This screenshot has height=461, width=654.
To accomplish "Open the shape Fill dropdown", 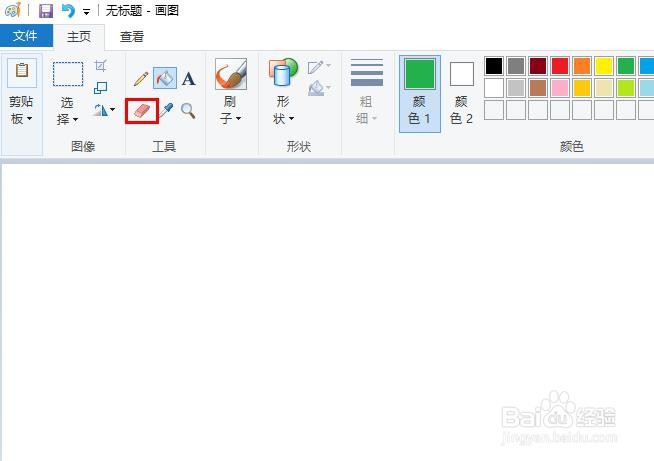I will tap(319, 88).
